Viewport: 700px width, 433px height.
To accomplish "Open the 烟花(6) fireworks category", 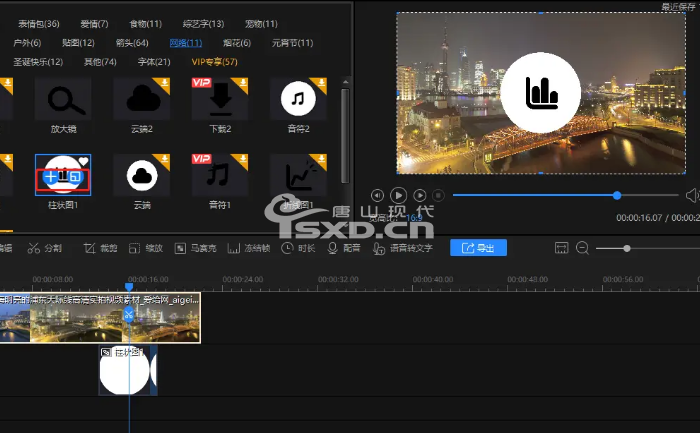I will point(237,43).
